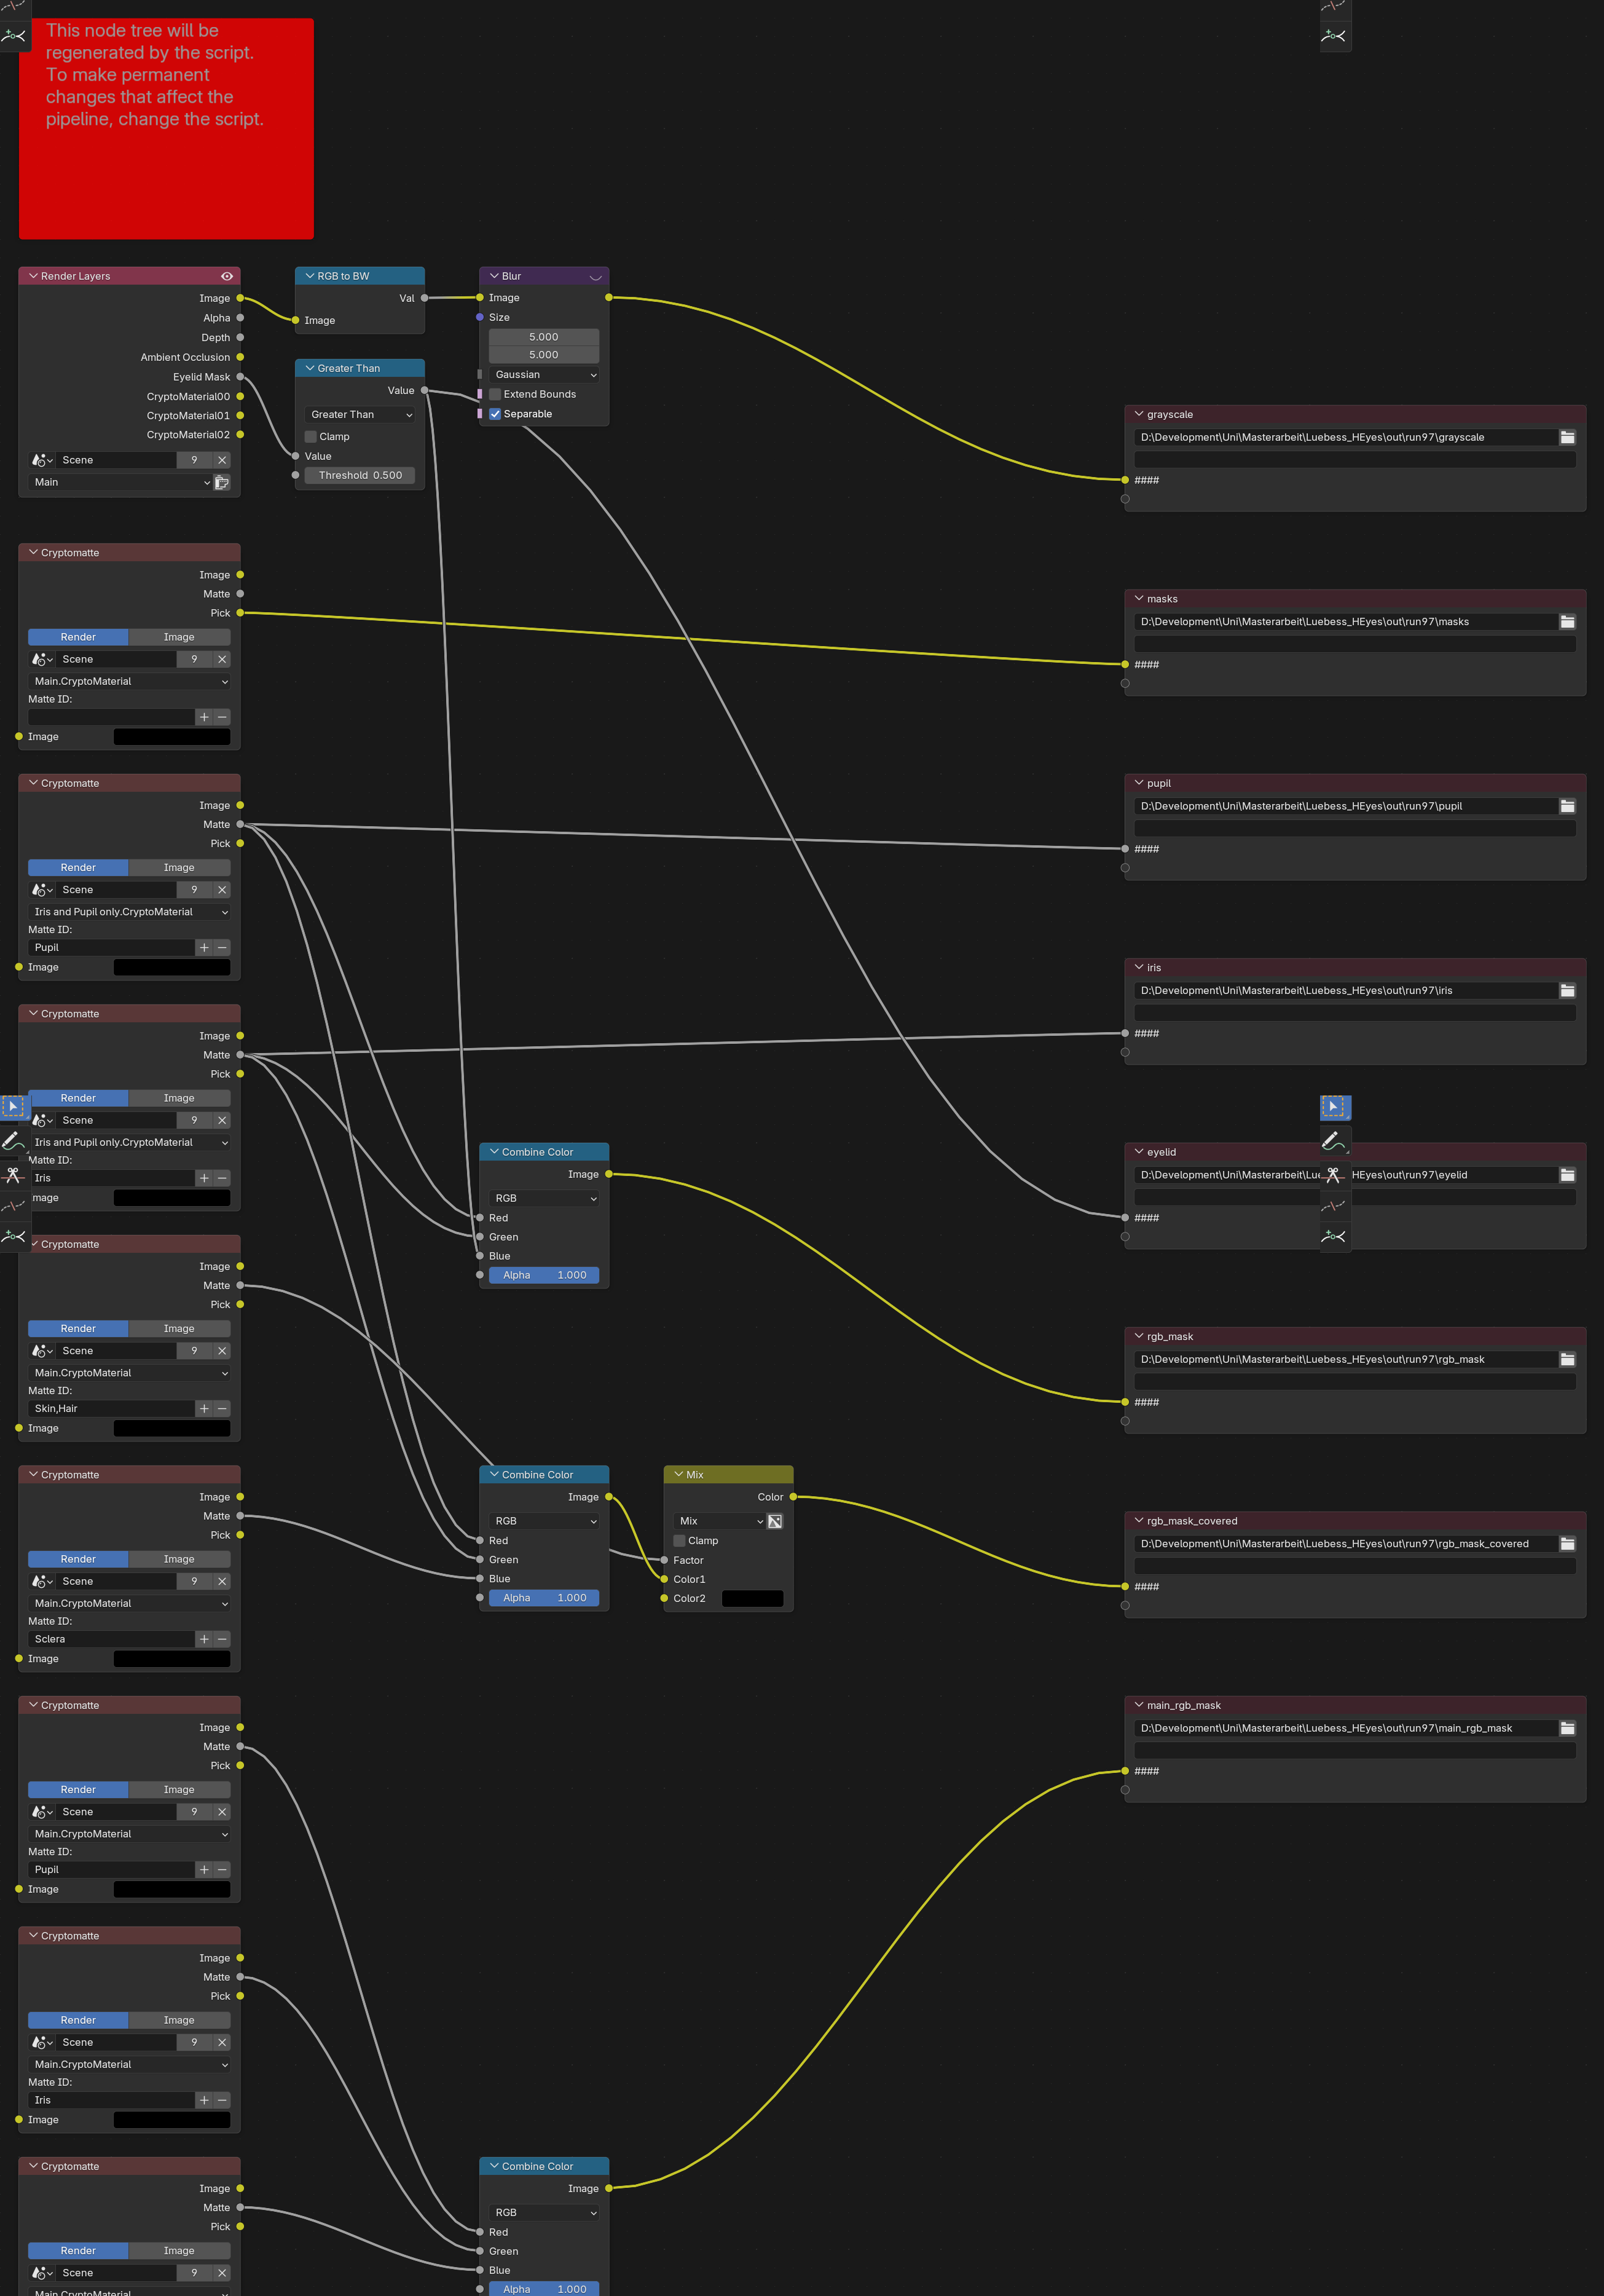Click plus button beside Sclera matte ID
The width and height of the screenshot is (1604, 2296).
point(204,1639)
